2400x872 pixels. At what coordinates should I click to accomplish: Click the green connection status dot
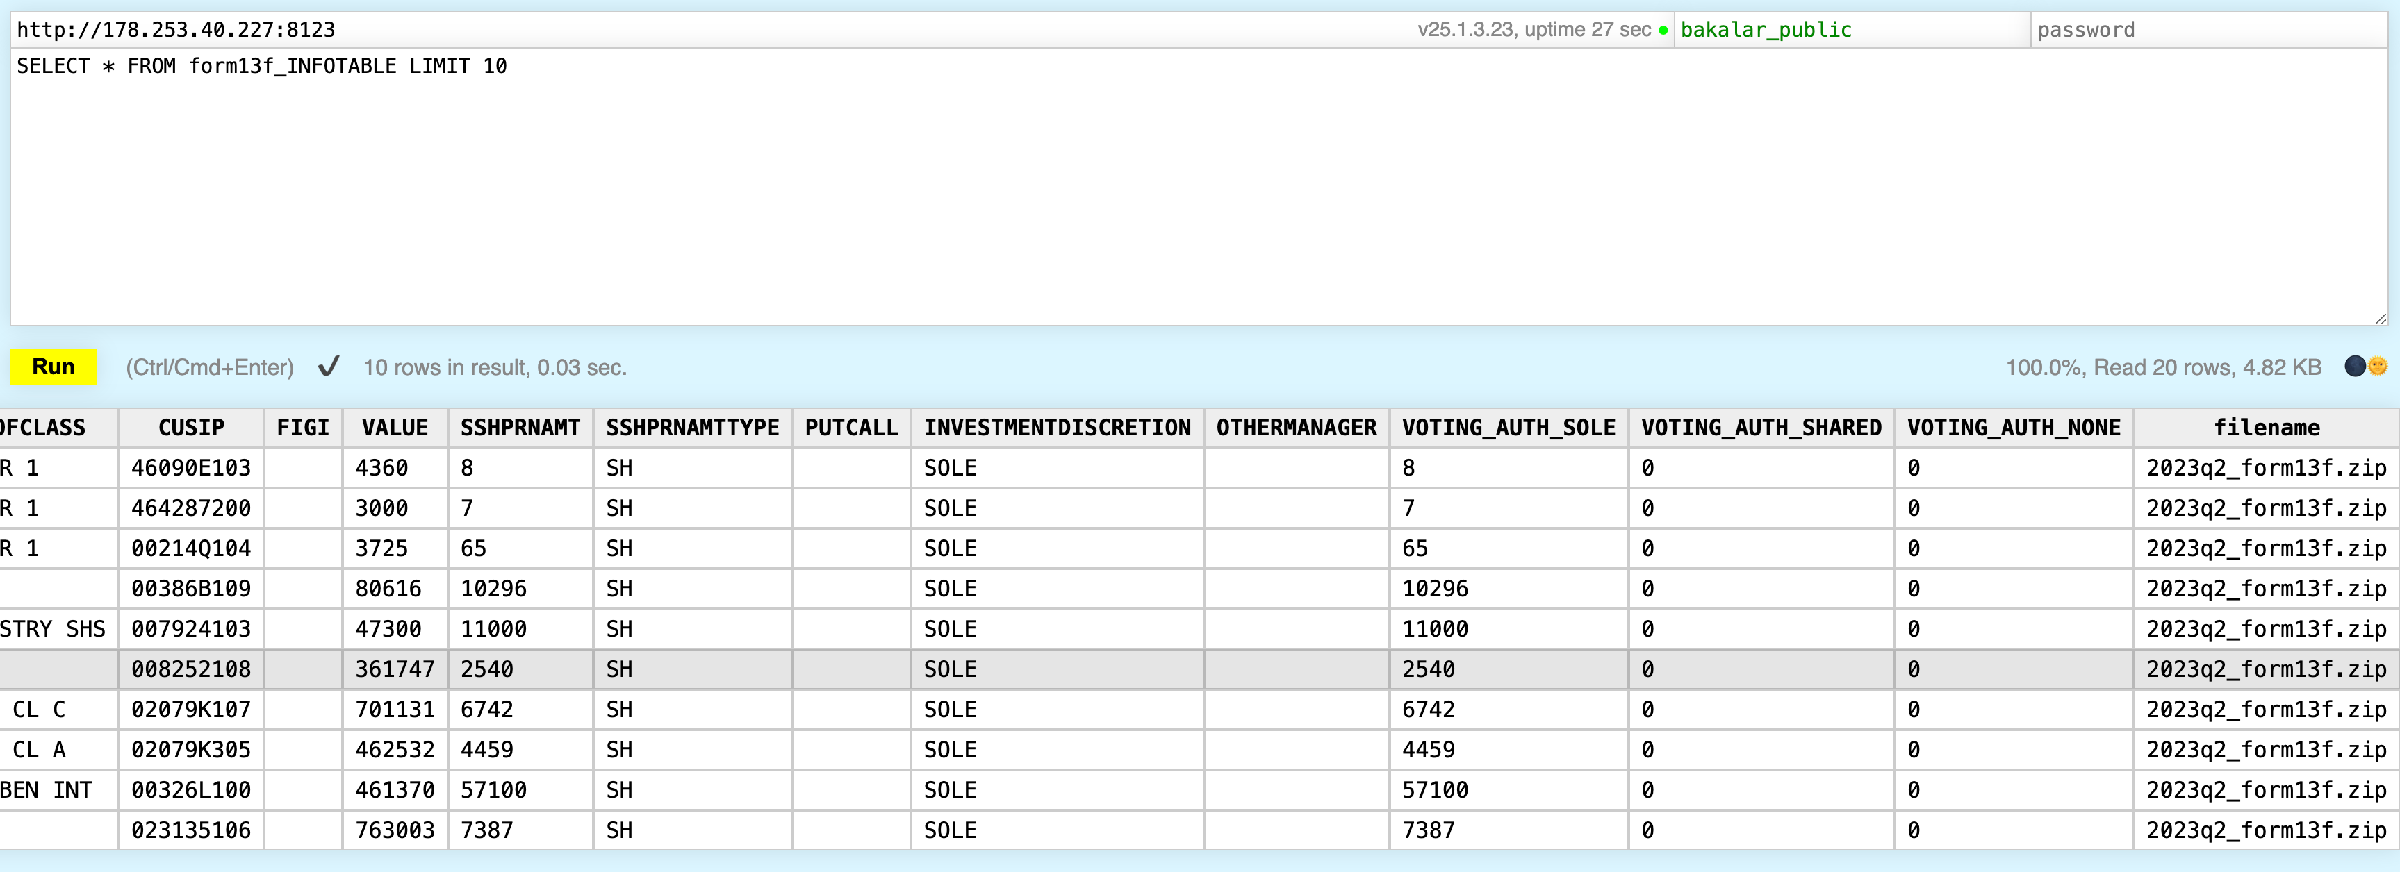click(x=1663, y=31)
